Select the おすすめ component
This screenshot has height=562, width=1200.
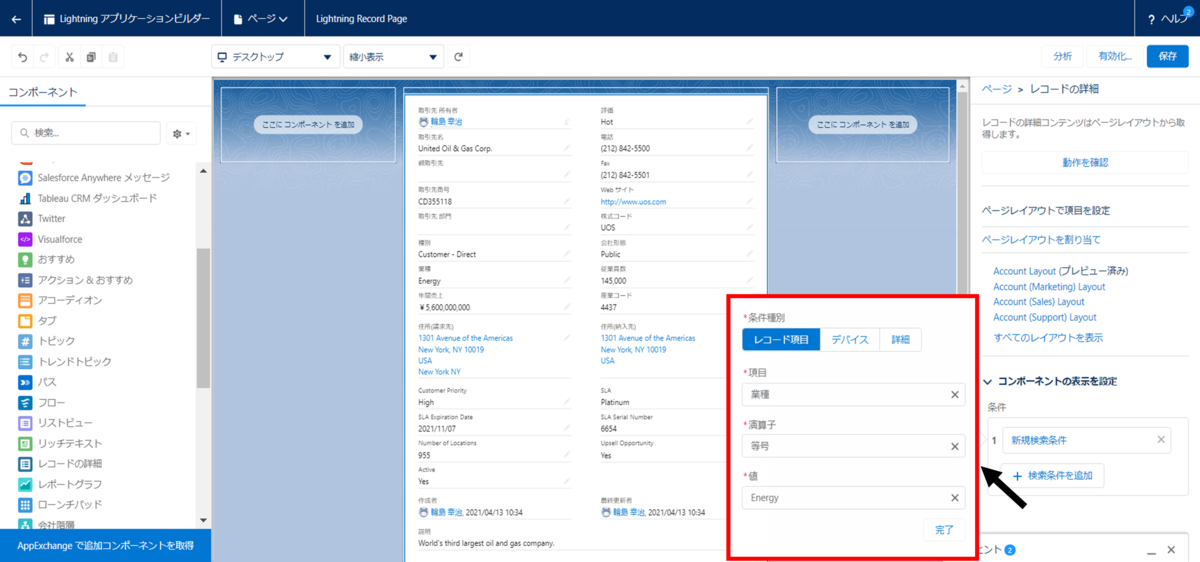coord(46,259)
